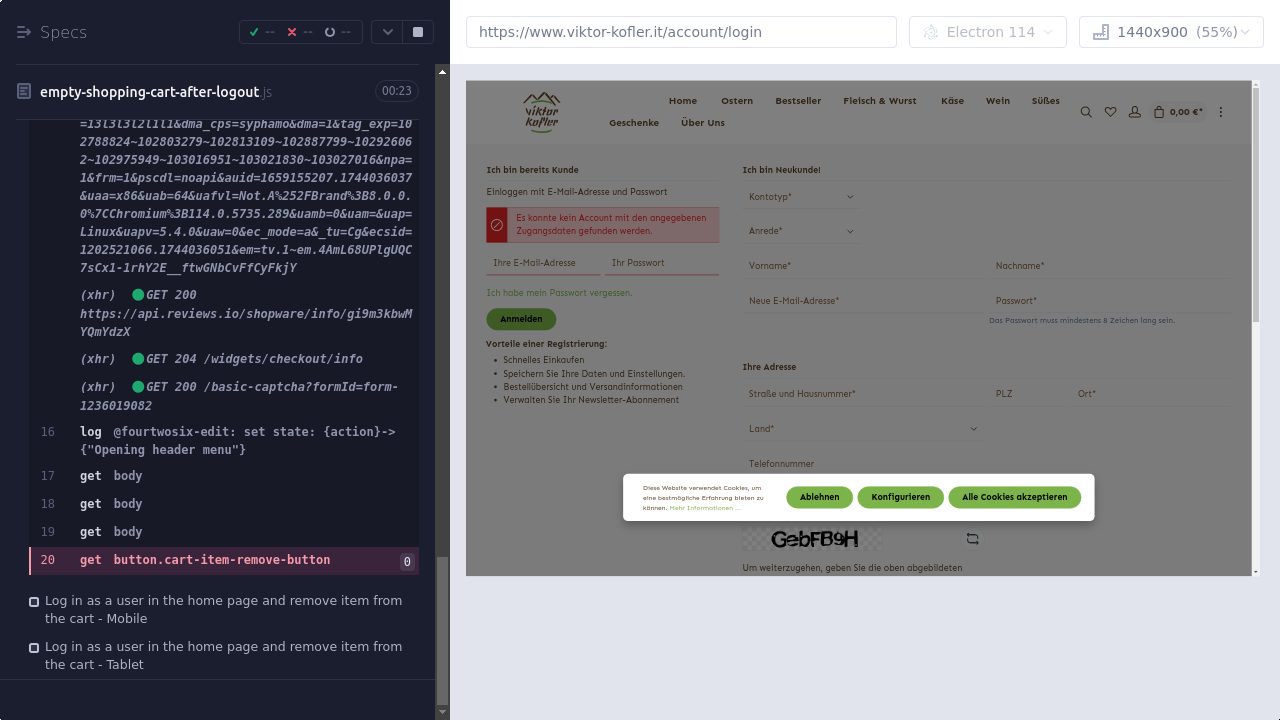Image resolution: width=1280 pixels, height=720 pixels.
Task: Open the Electron 114 browser selector
Action: pos(987,32)
